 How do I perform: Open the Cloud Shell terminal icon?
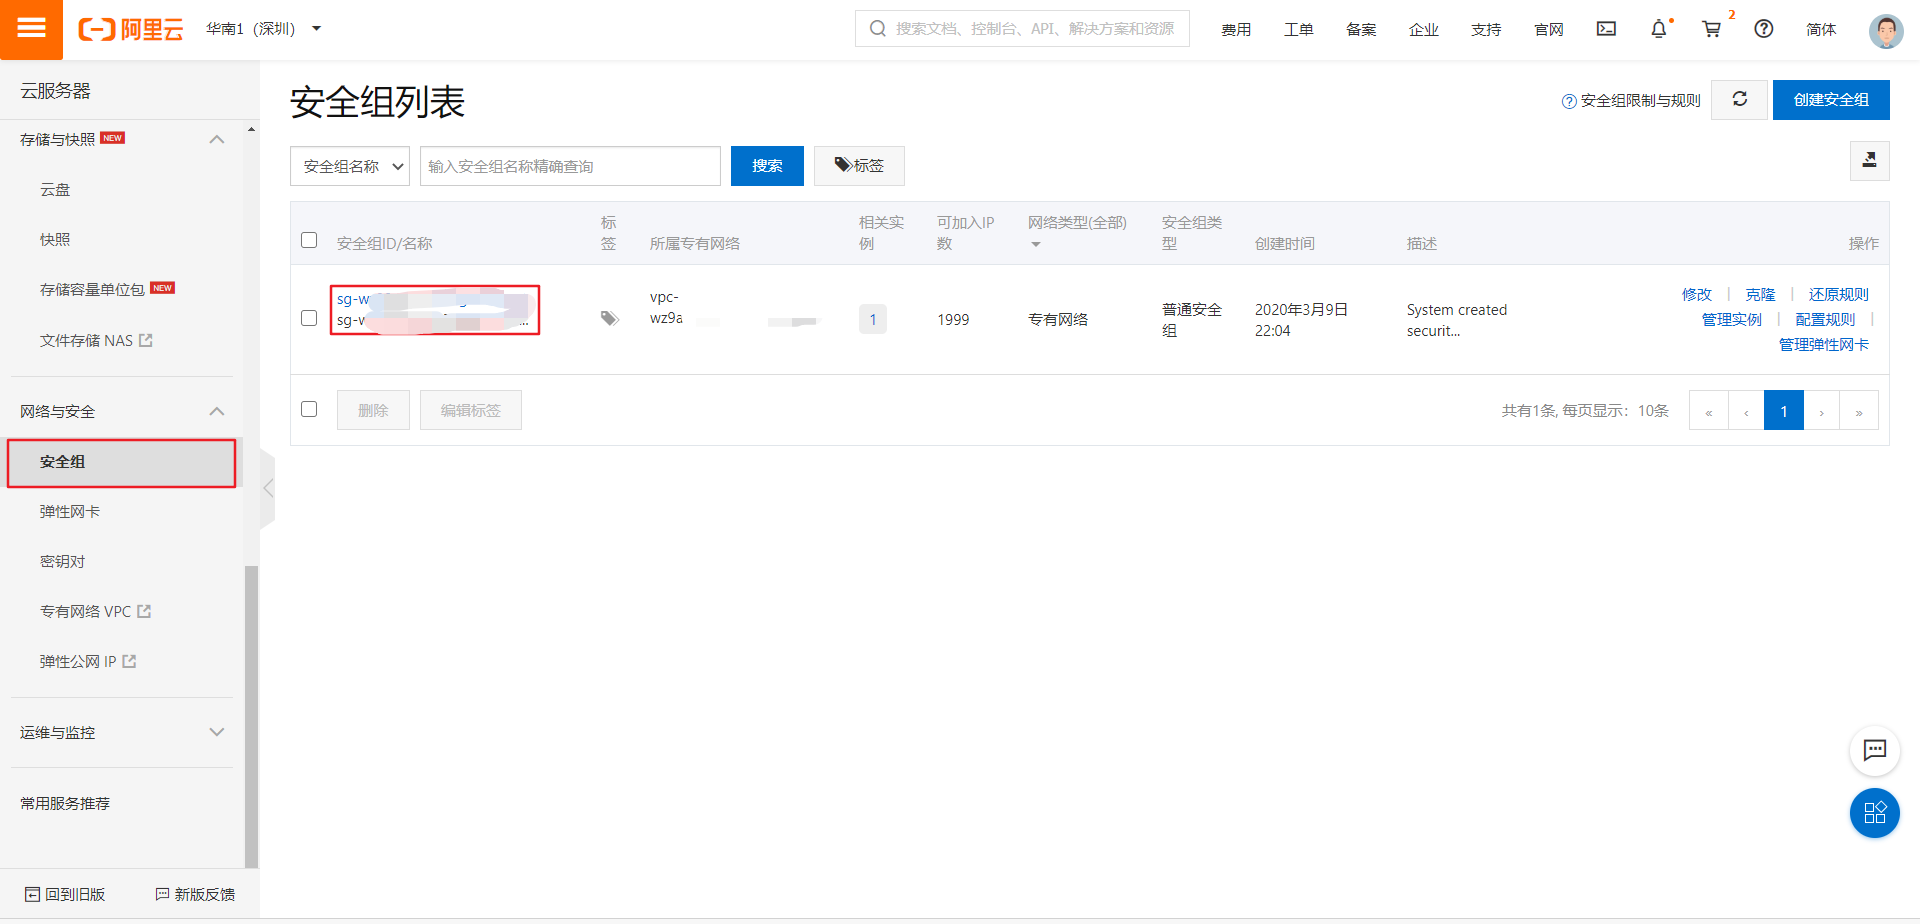point(1606,29)
